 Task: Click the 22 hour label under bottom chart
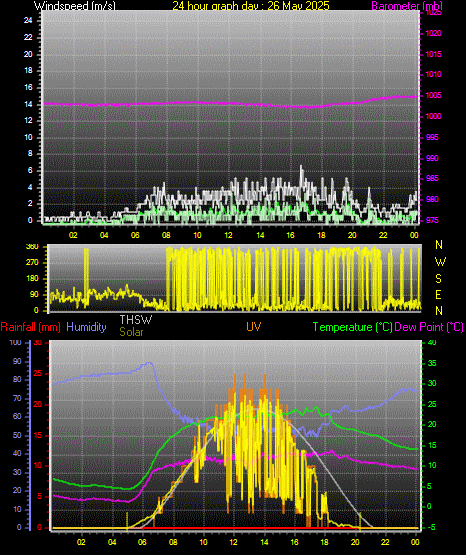coord(385,542)
